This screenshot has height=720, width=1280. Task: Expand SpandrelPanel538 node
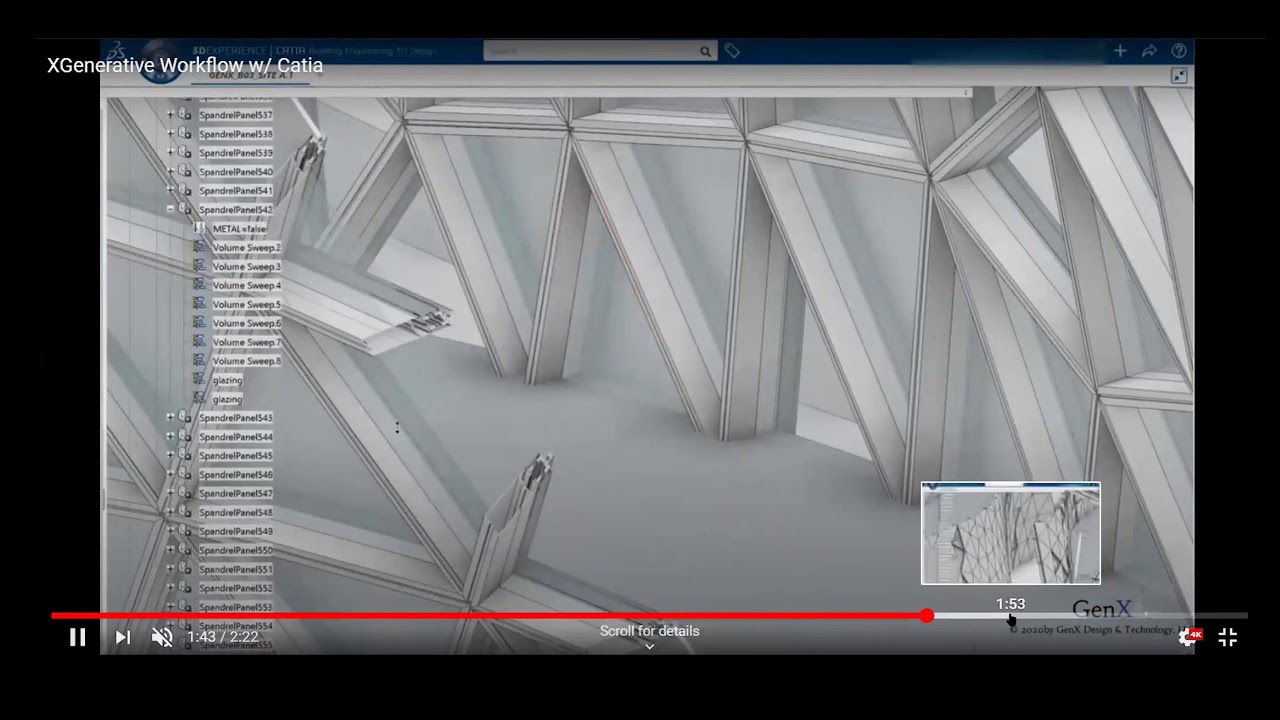click(170, 134)
